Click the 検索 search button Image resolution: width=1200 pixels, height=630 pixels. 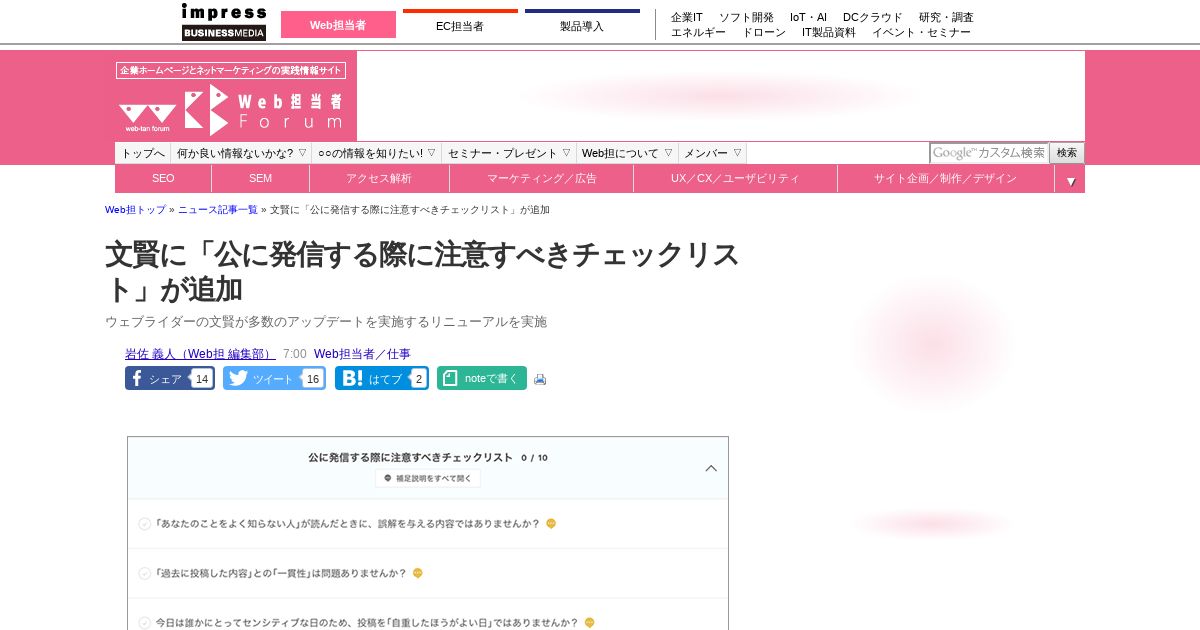point(1067,153)
